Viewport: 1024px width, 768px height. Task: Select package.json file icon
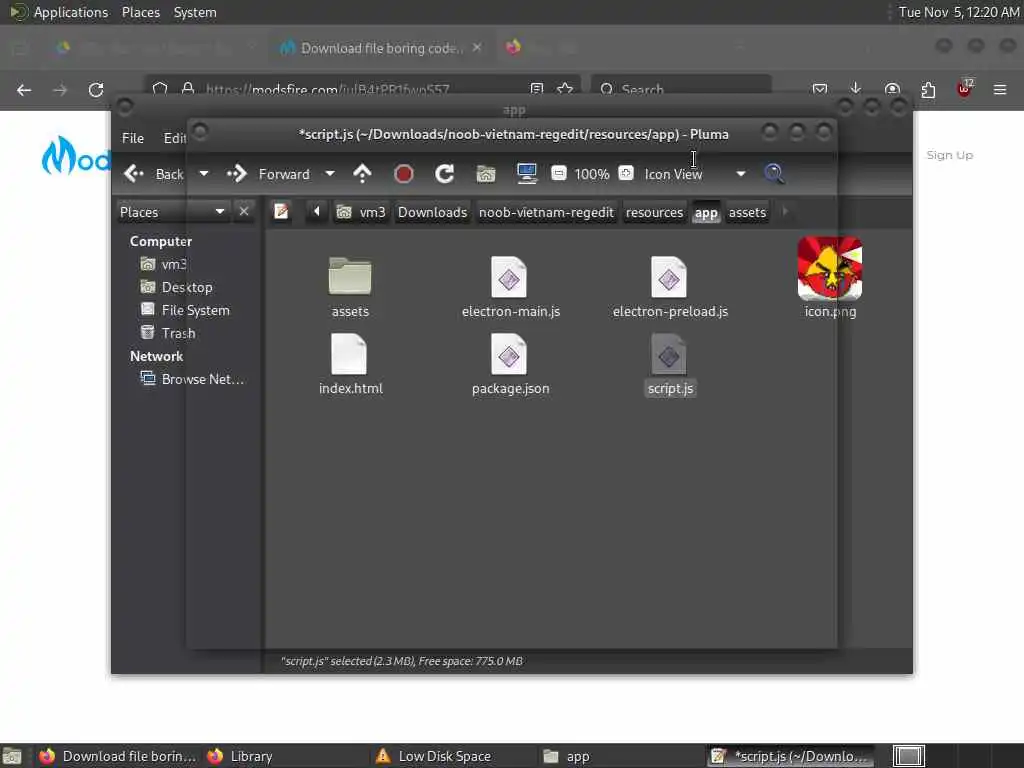click(x=509, y=354)
